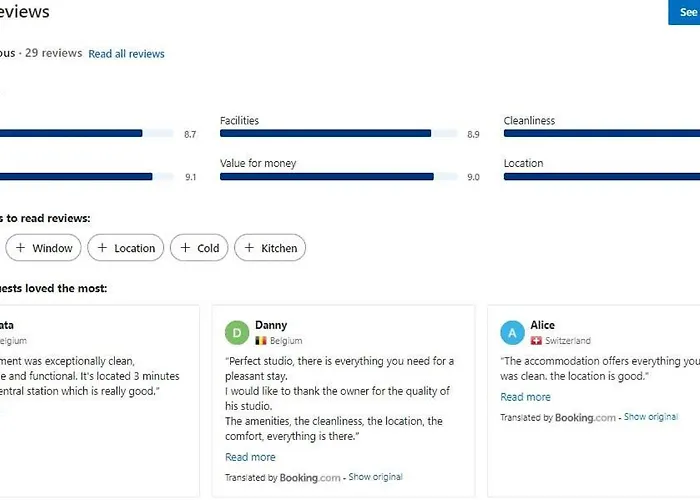Expand Alice's review with Read more

pos(525,397)
